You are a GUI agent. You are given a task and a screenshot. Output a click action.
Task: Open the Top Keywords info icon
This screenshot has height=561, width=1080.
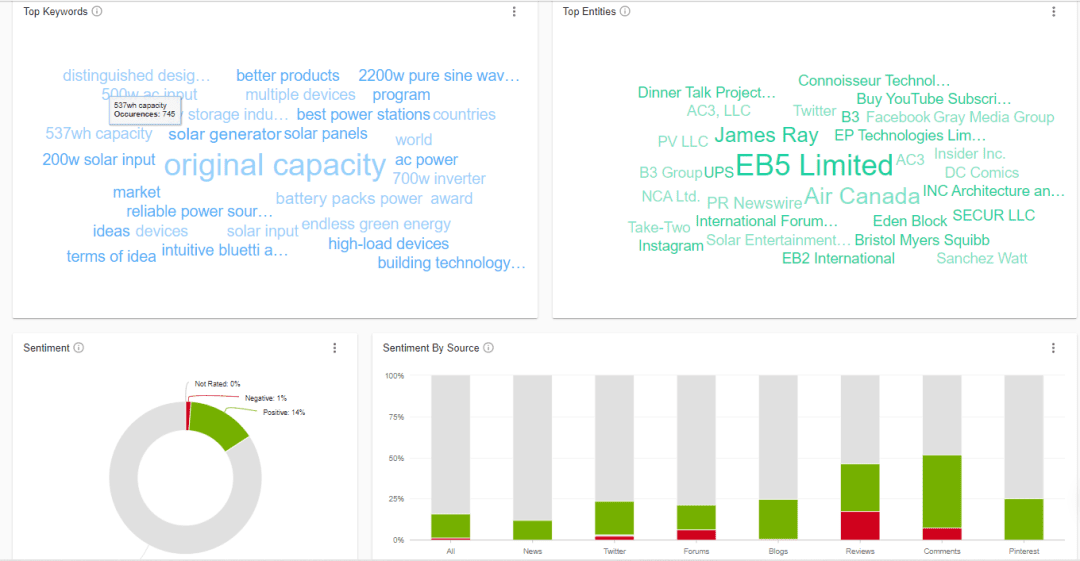[97, 11]
